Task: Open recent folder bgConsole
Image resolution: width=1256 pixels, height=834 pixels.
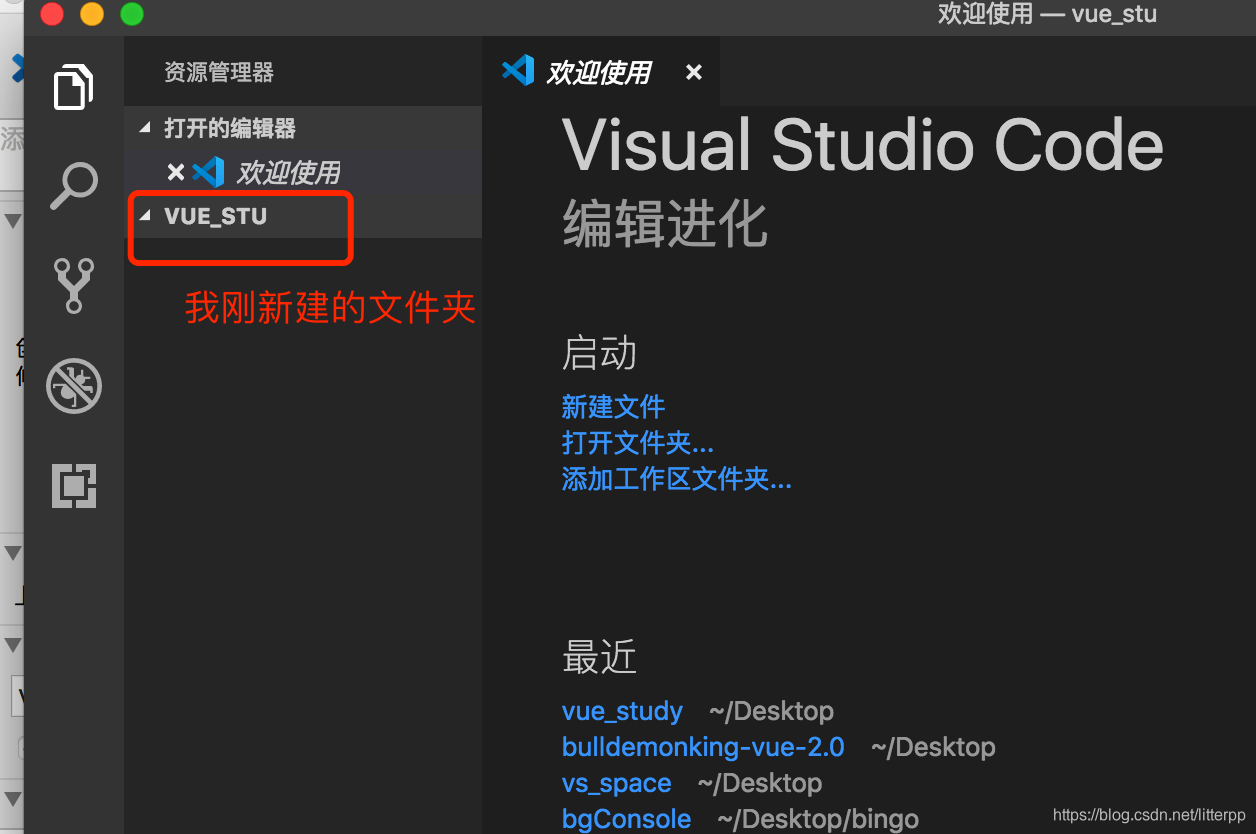Action: 627,820
